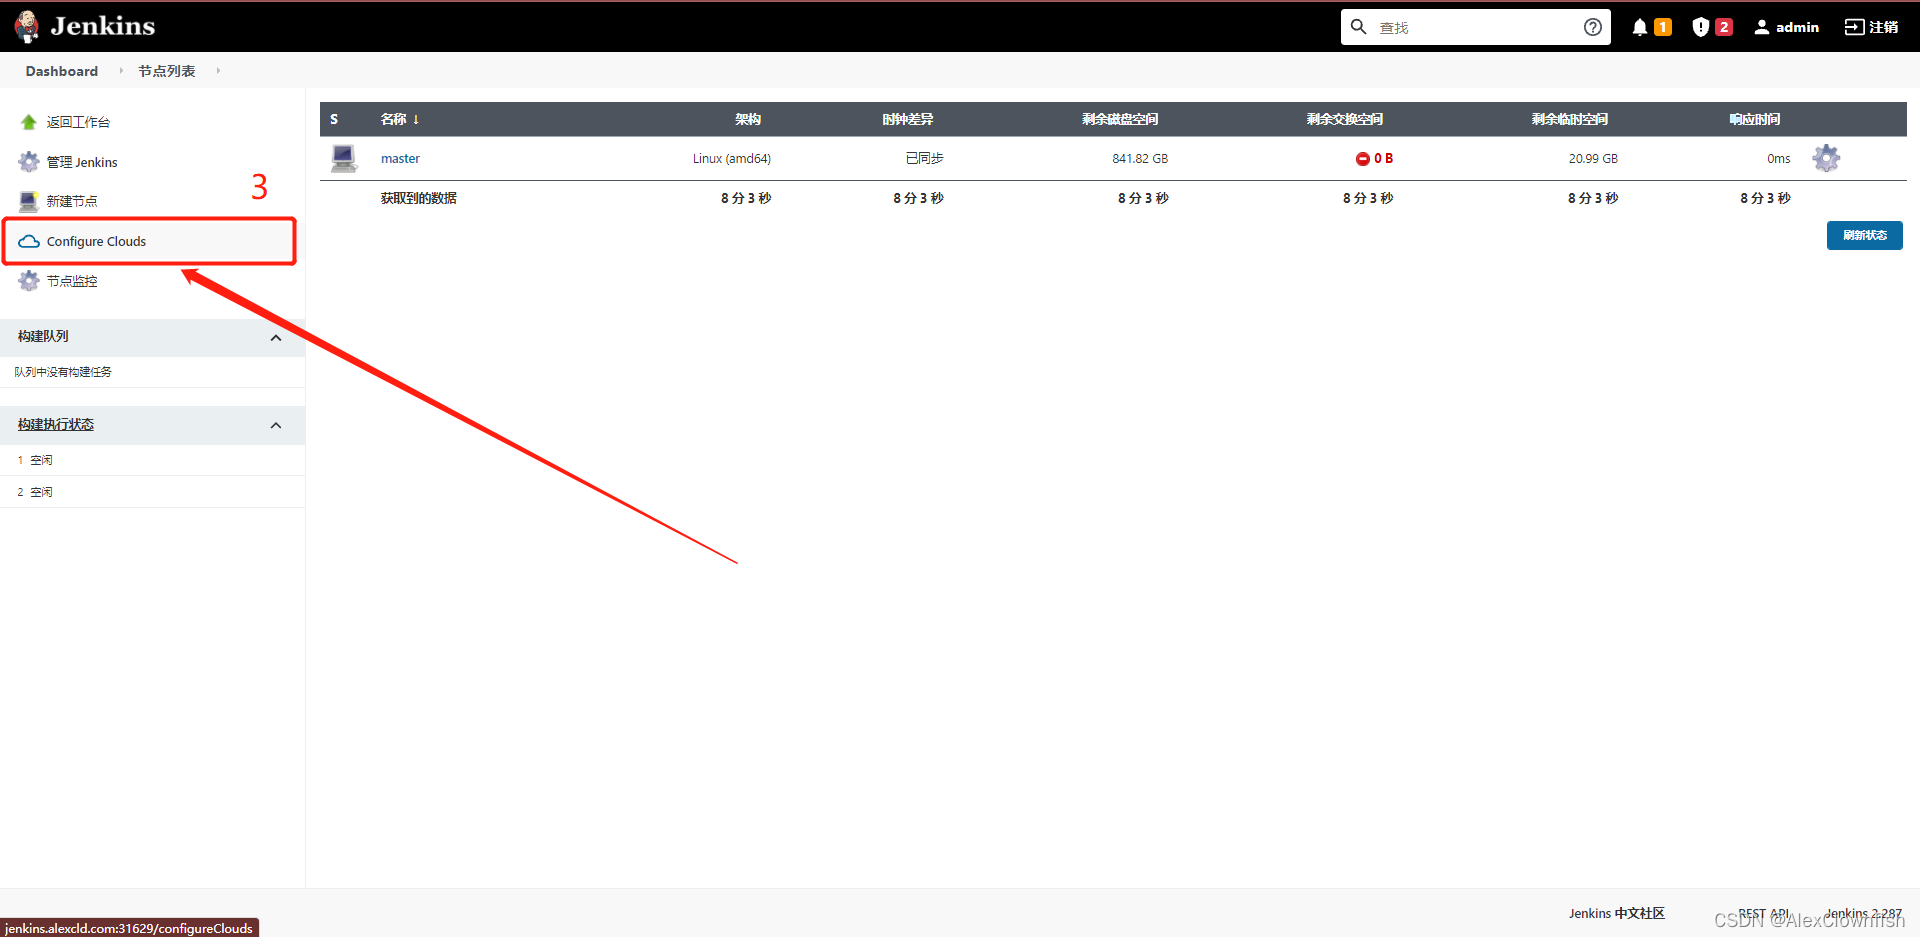Open the 构建执行状态 heading link

click(x=56, y=425)
